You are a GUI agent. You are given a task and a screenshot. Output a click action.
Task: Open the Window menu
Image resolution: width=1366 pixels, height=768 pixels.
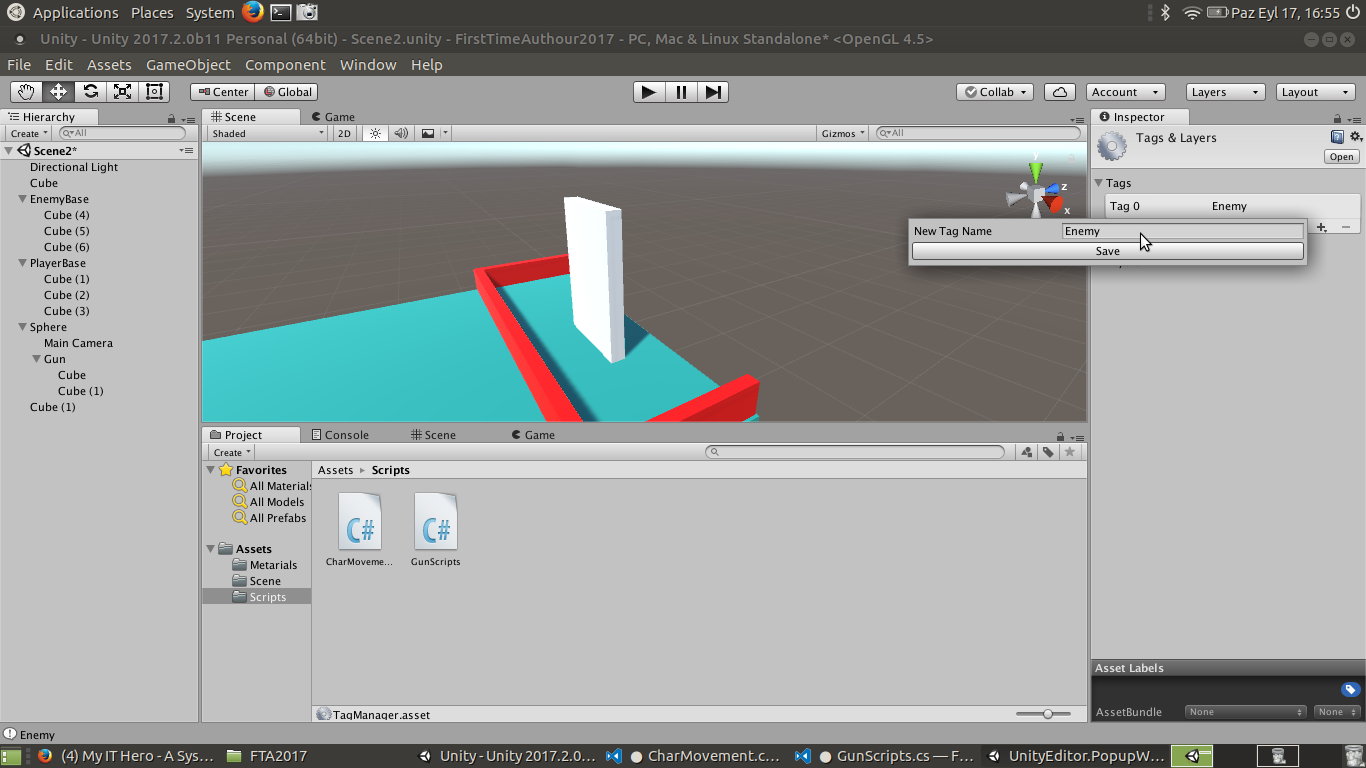pos(368,65)
